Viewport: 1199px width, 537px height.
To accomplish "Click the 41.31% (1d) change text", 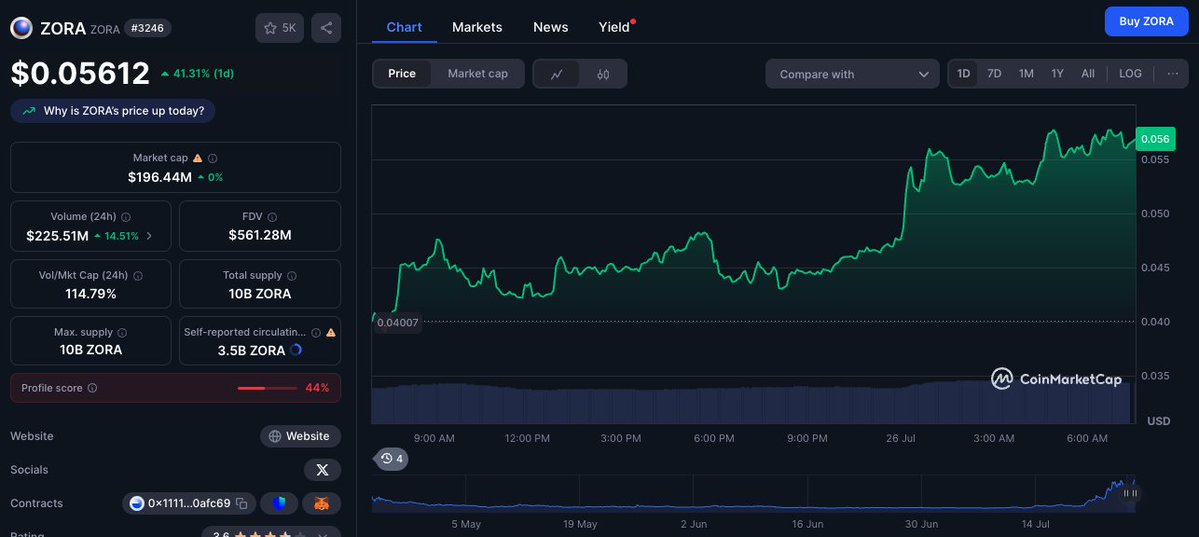I will (x=203, y=74).
